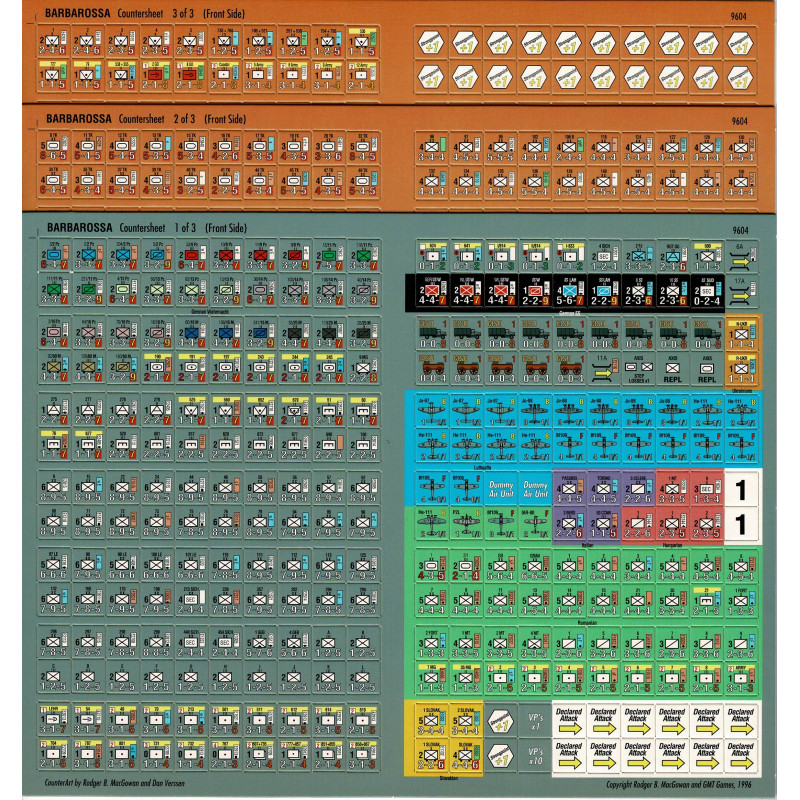This screenshot has height=800, width=800.
Task: Pick the AXIS Step Losses x1 counter
Action: [x=638, y=369]
